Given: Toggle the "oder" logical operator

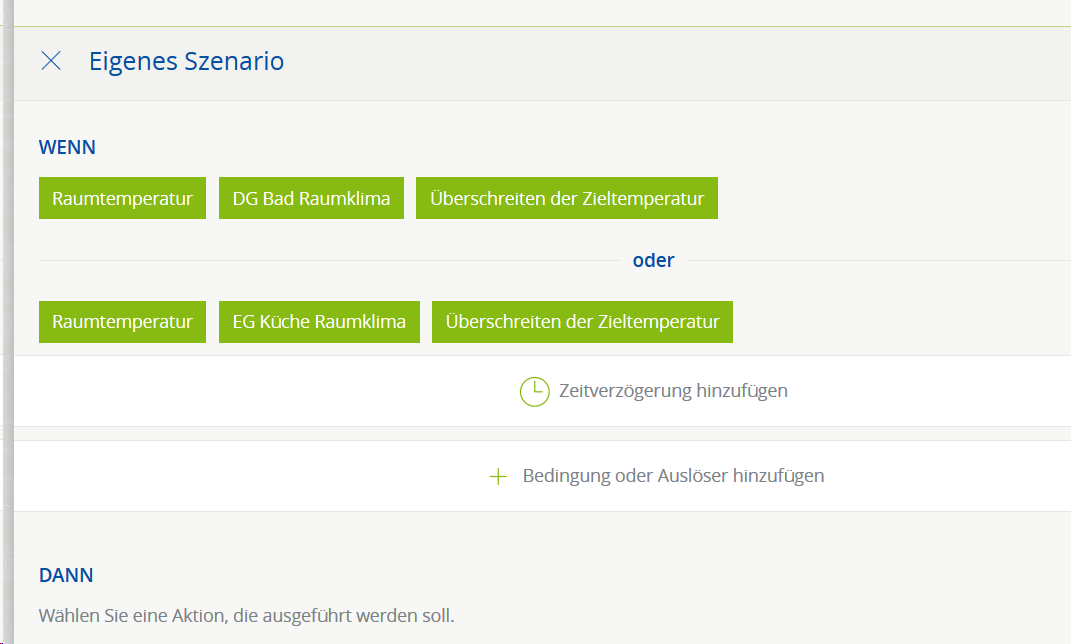Looking at the screenshot, I should pyautogui.click(x=653, y=260).
